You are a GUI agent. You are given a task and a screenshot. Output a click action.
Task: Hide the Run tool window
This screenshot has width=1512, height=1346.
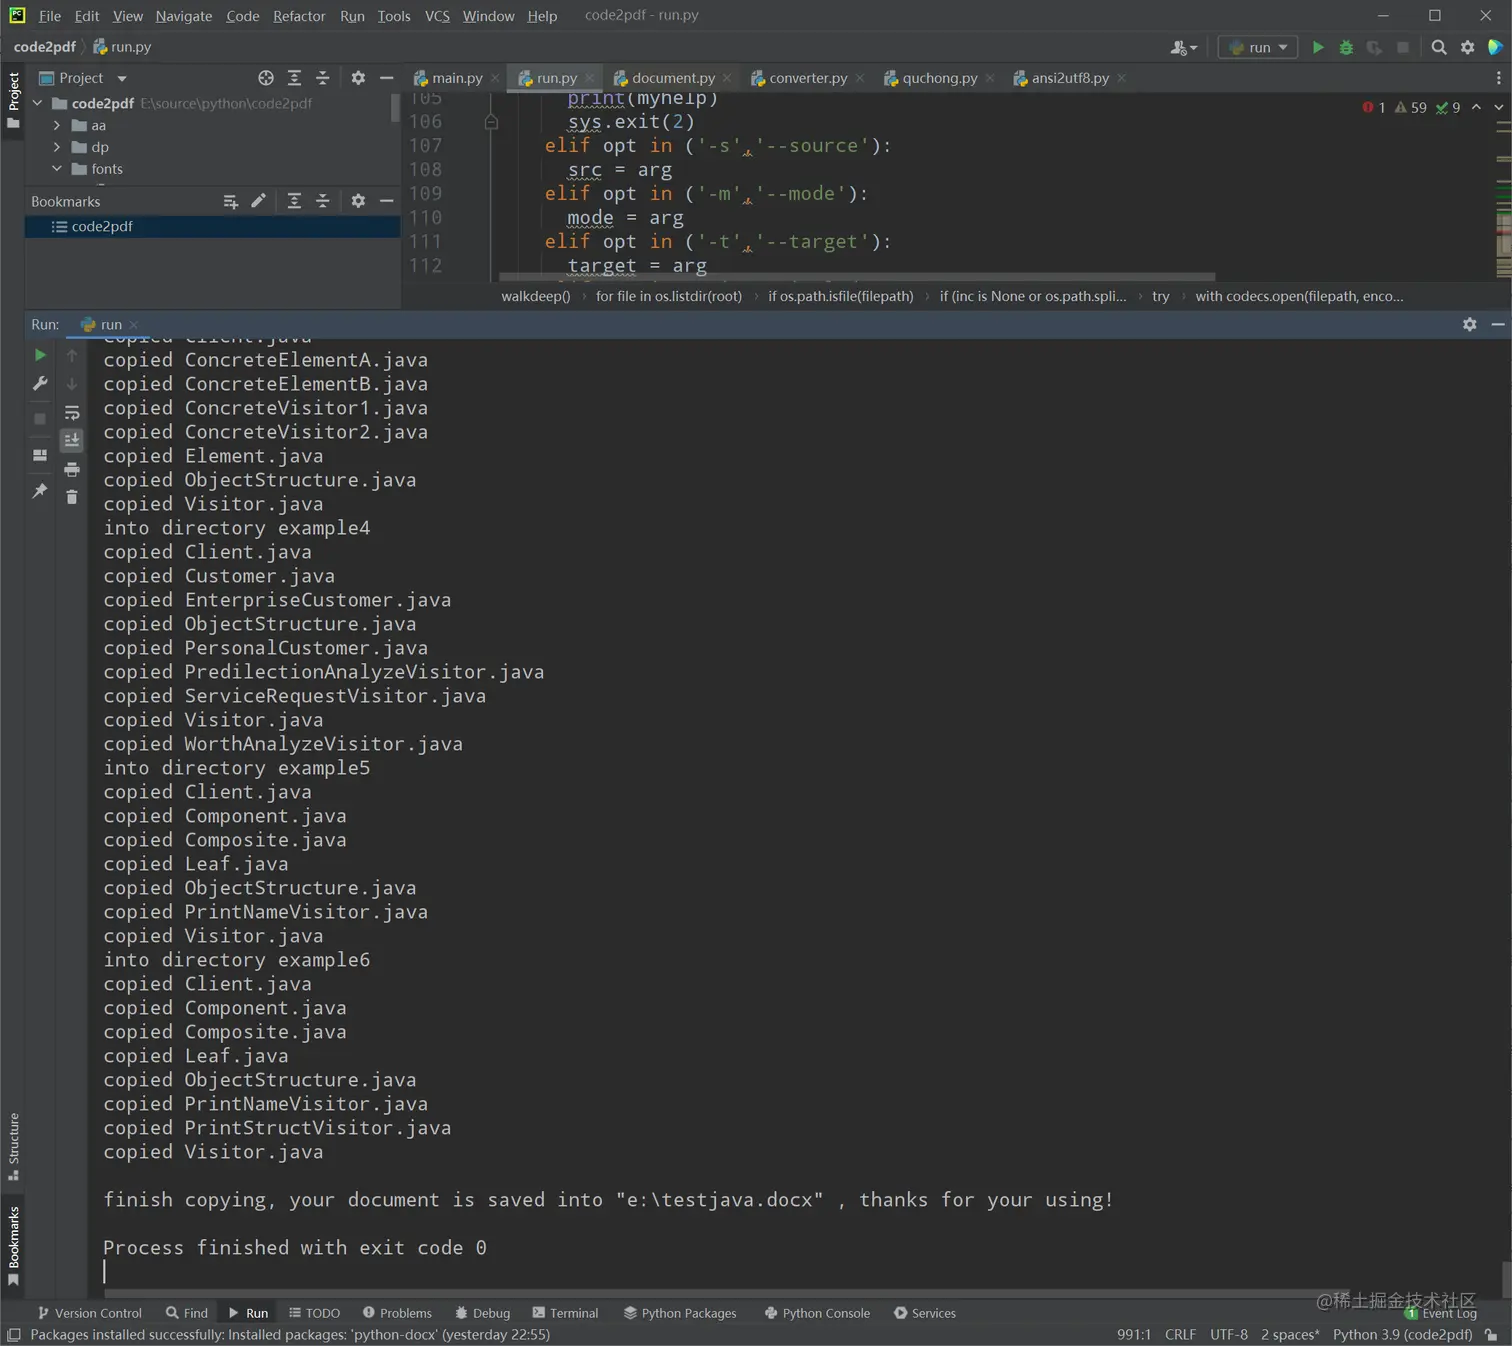[x=1497, y=324]
